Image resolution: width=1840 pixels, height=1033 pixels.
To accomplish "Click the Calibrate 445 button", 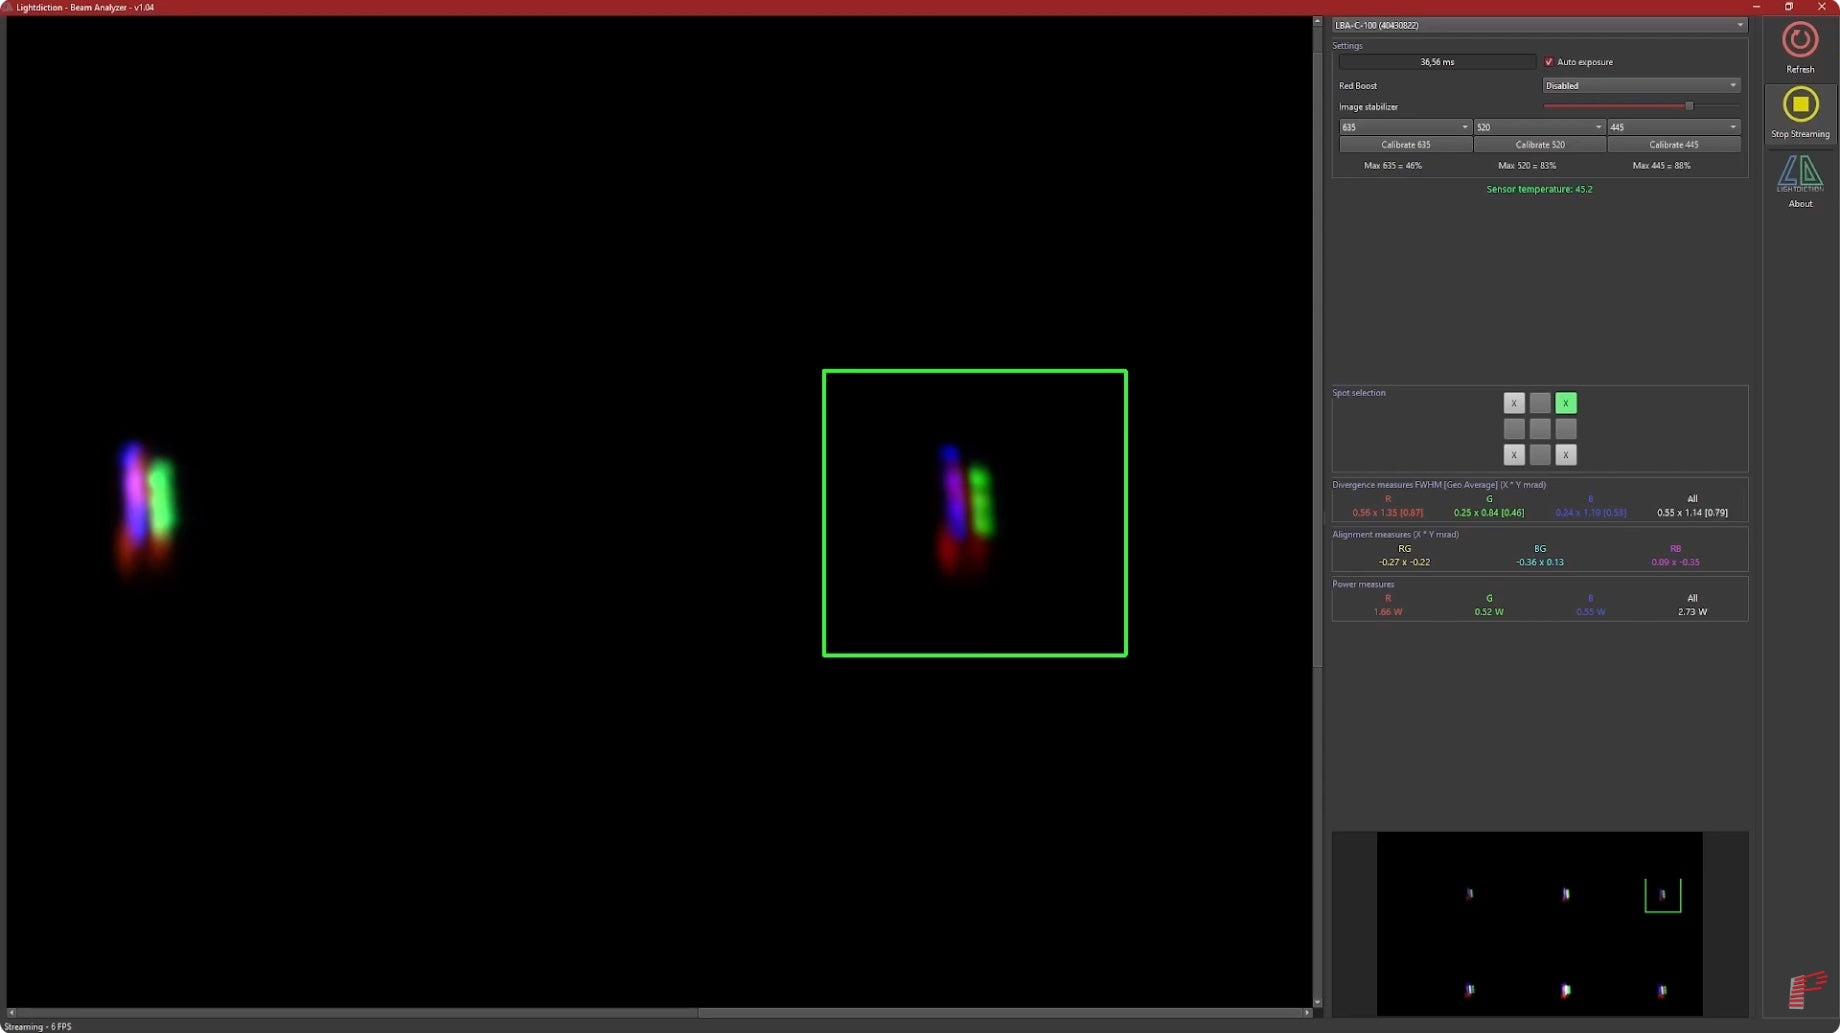I will click(x=1673, y=145).
